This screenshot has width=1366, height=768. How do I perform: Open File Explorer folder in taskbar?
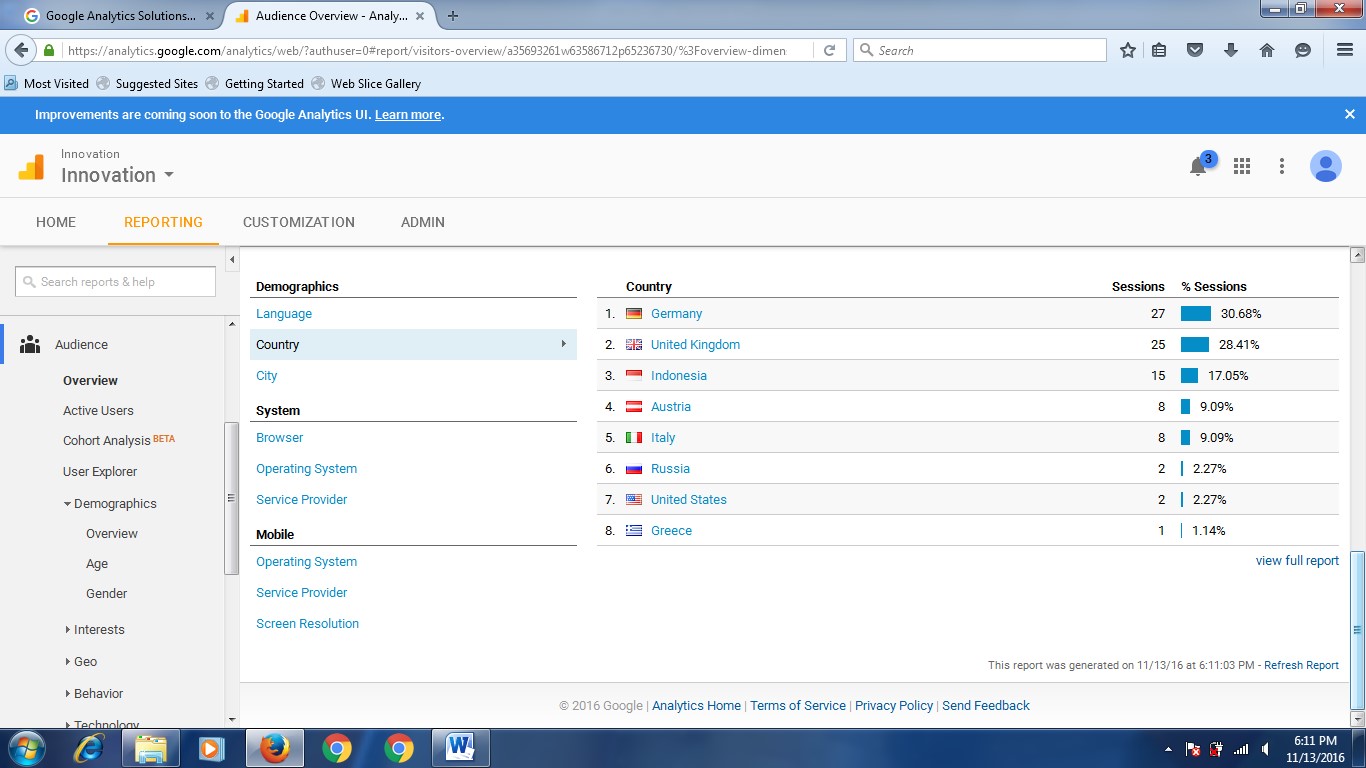(x=151, y=747)
